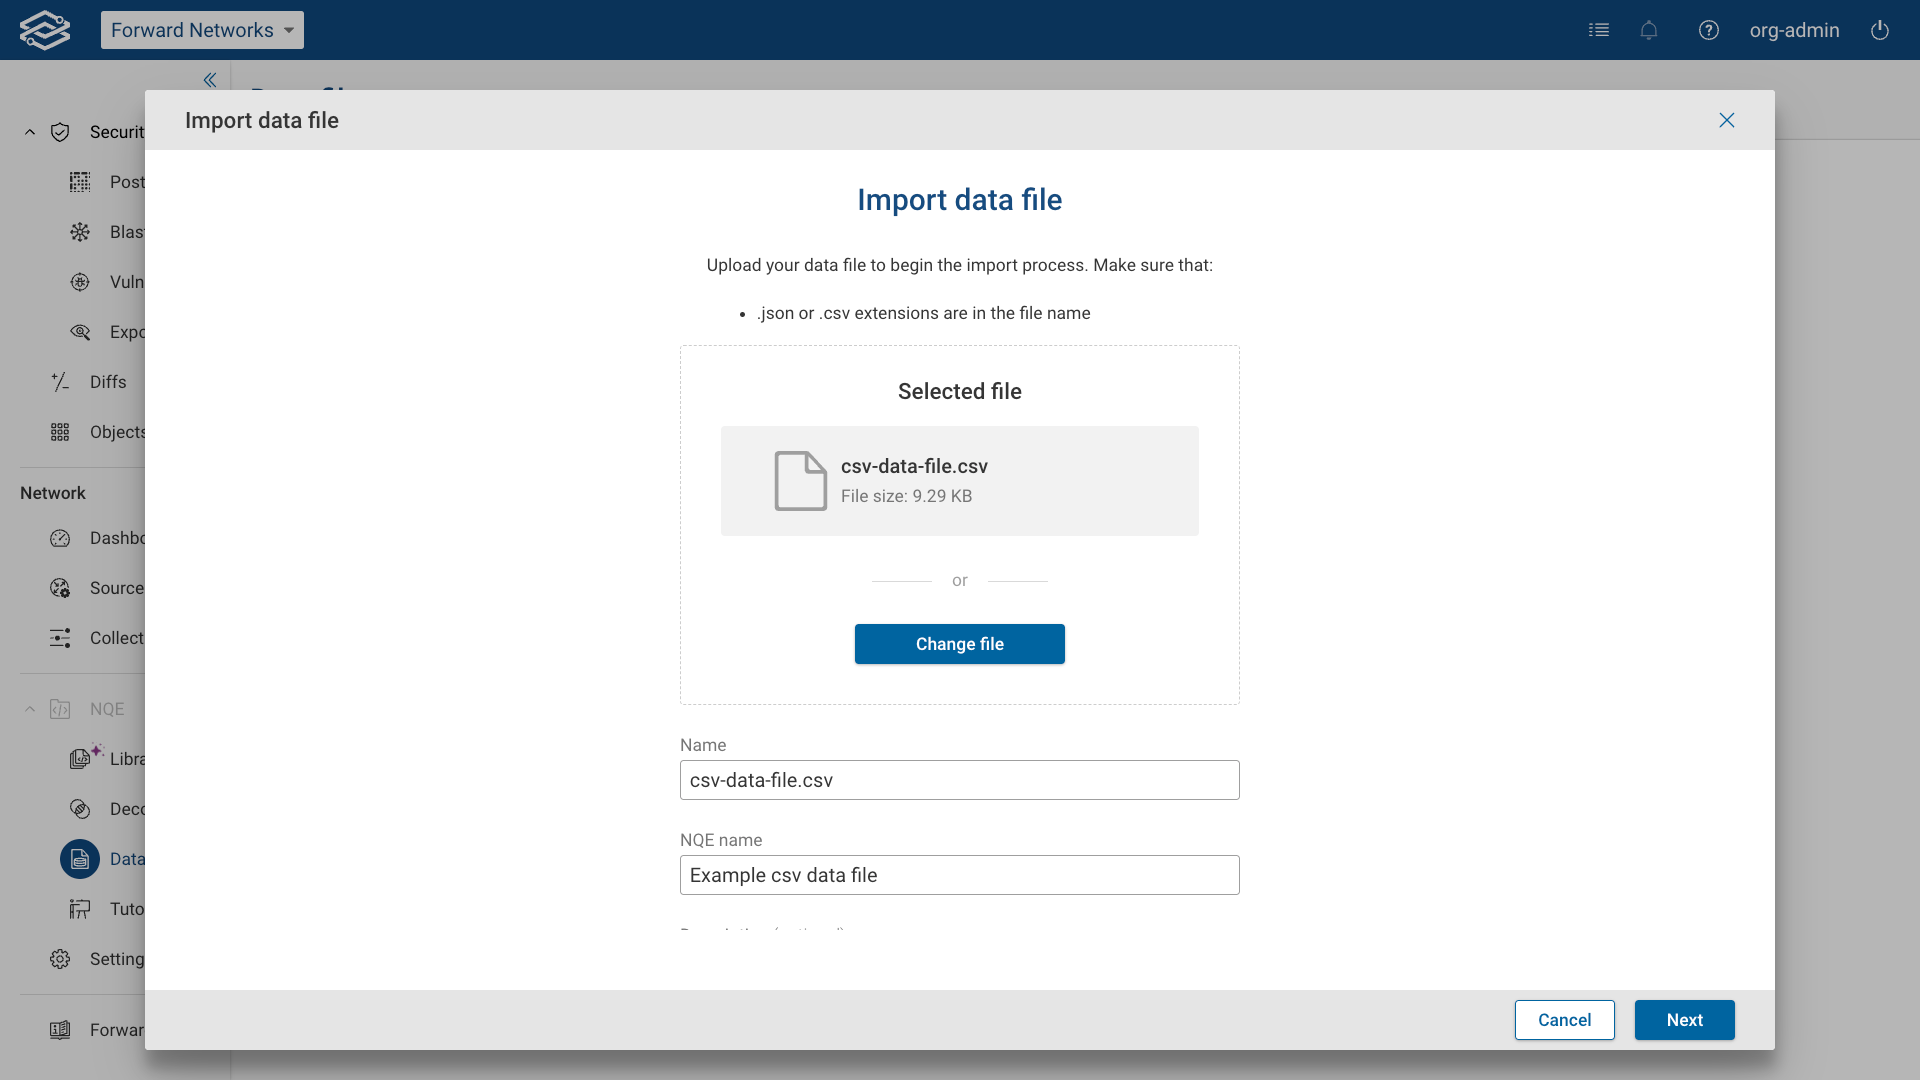The height and width of the screenshot is (1080, 1920).
Task: Click the notifications bell icon
Action: point(1649,30)
